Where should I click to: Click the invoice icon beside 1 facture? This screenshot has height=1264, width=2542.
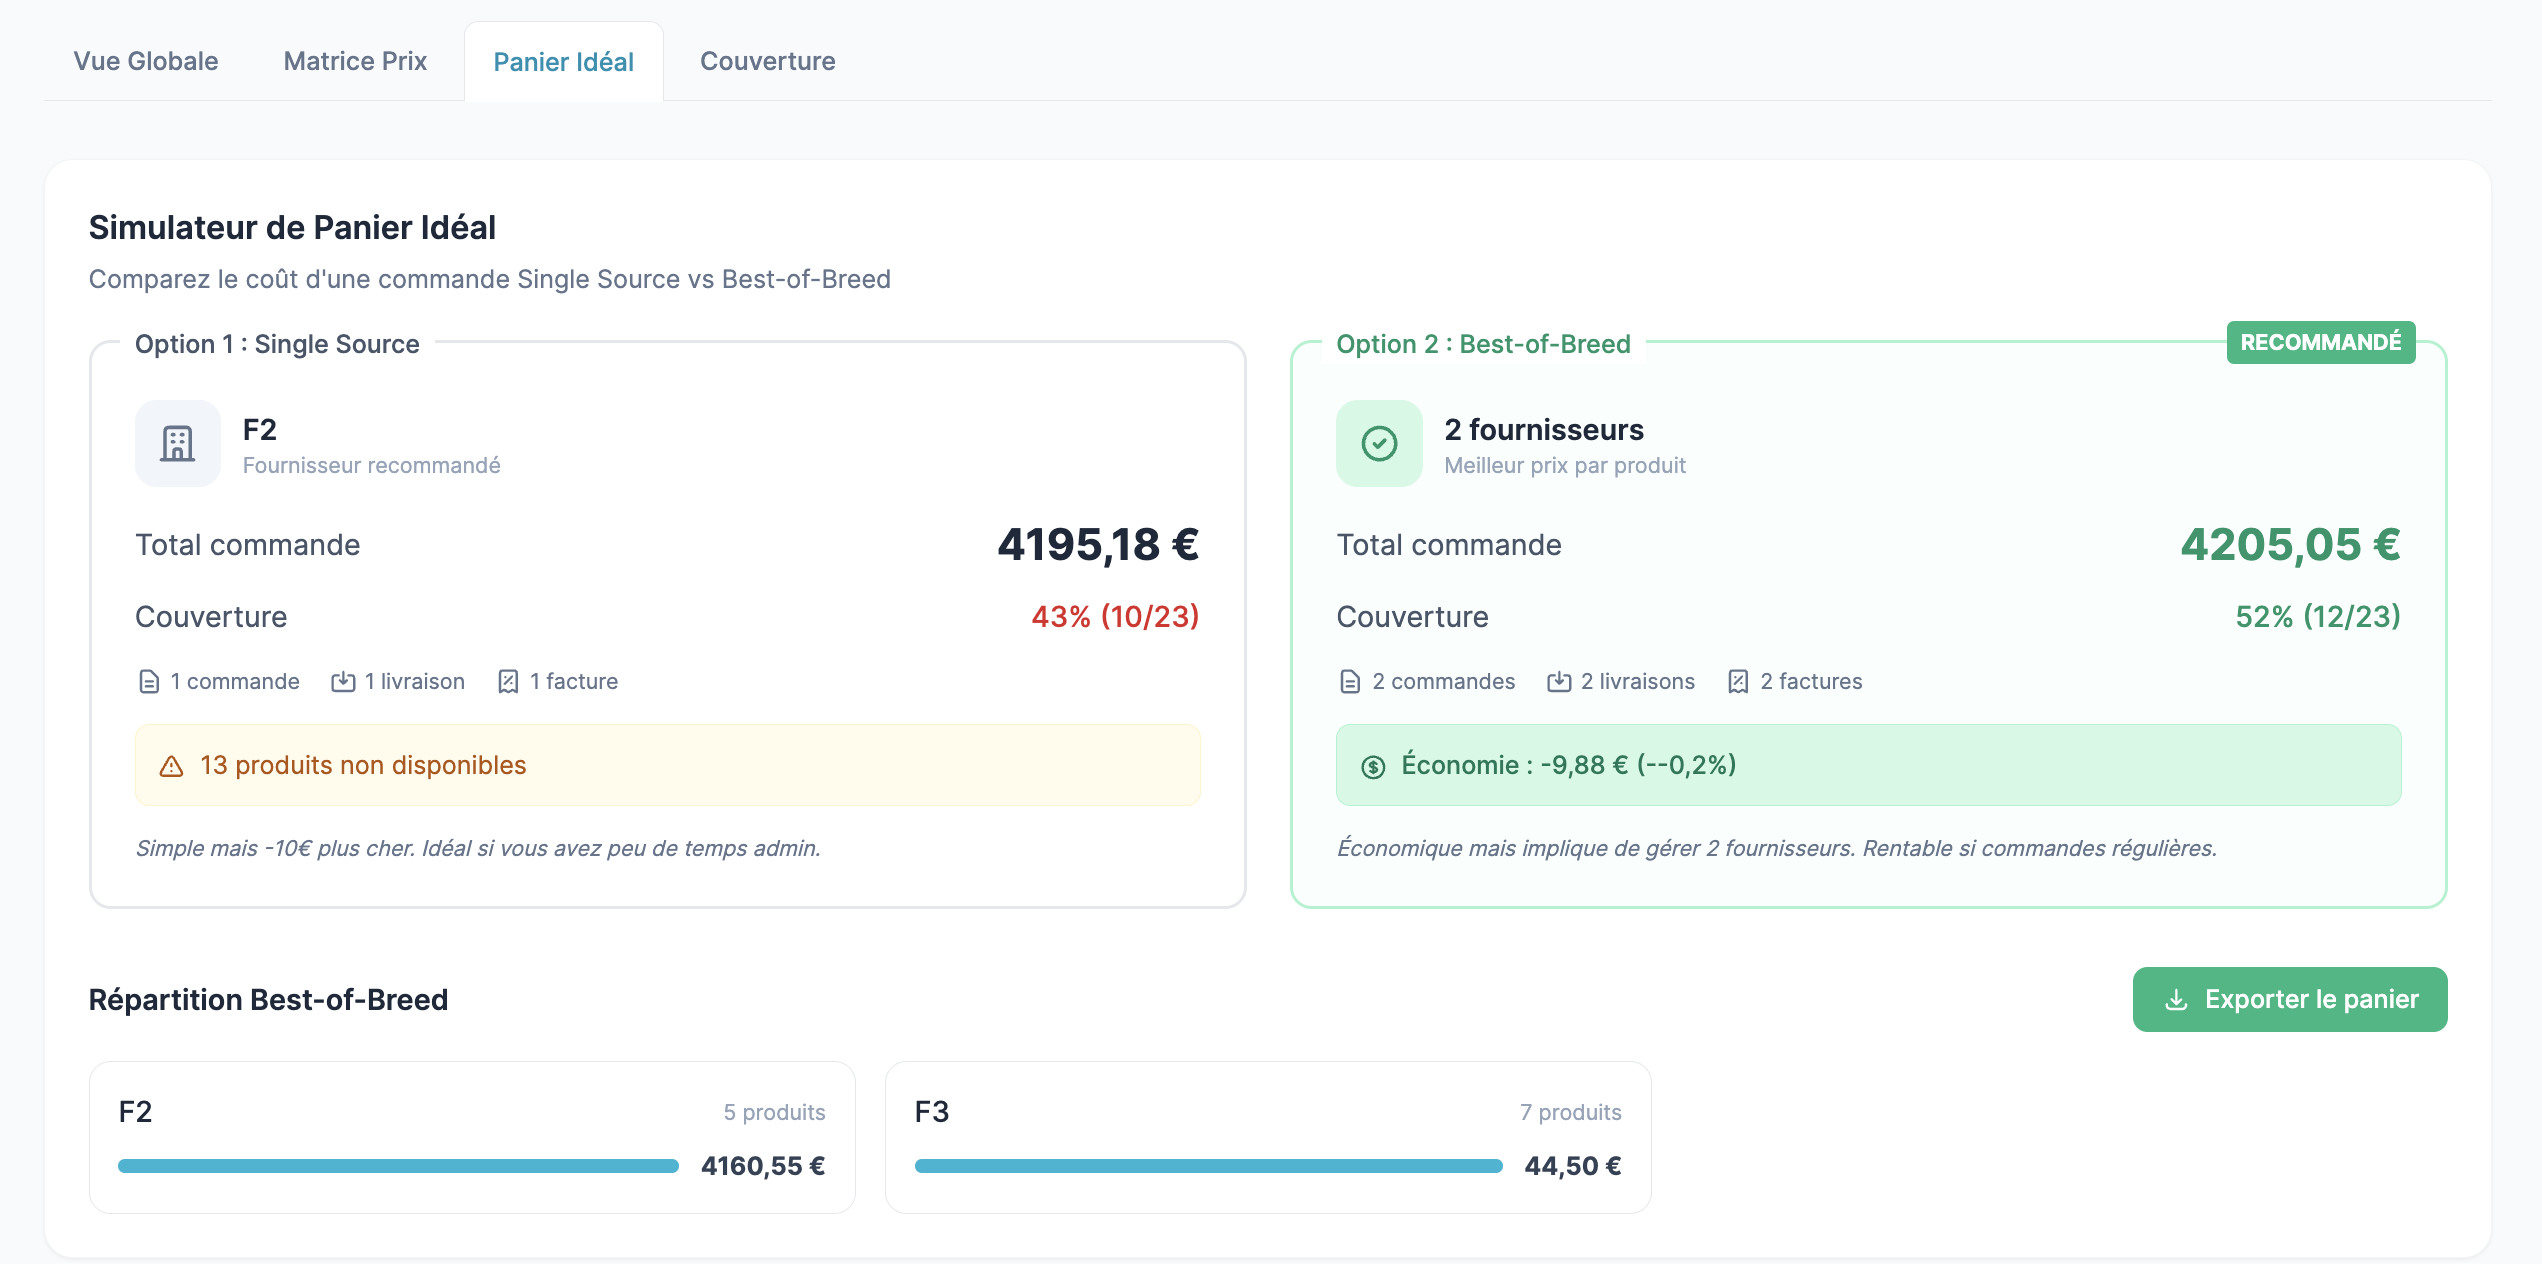508,681
